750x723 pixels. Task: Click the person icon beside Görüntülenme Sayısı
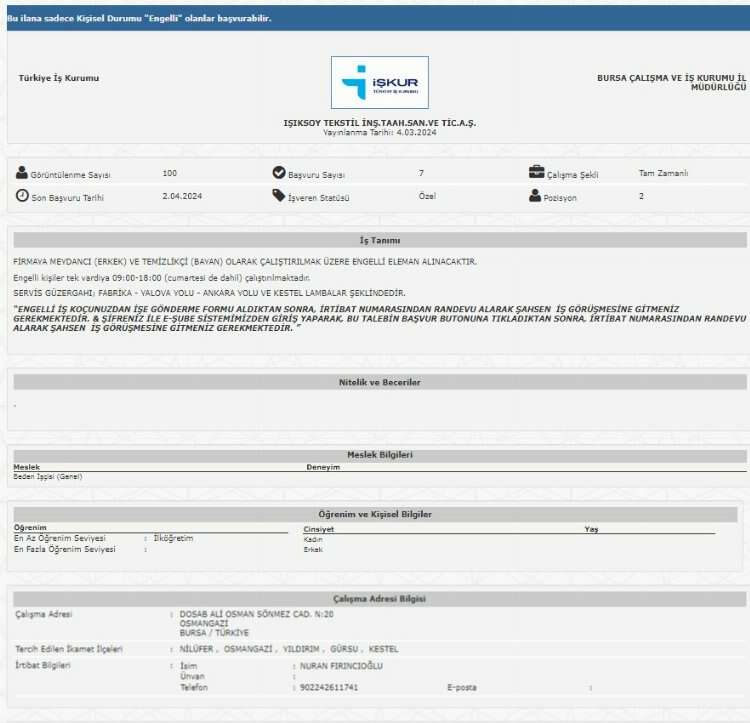point(22,173)
